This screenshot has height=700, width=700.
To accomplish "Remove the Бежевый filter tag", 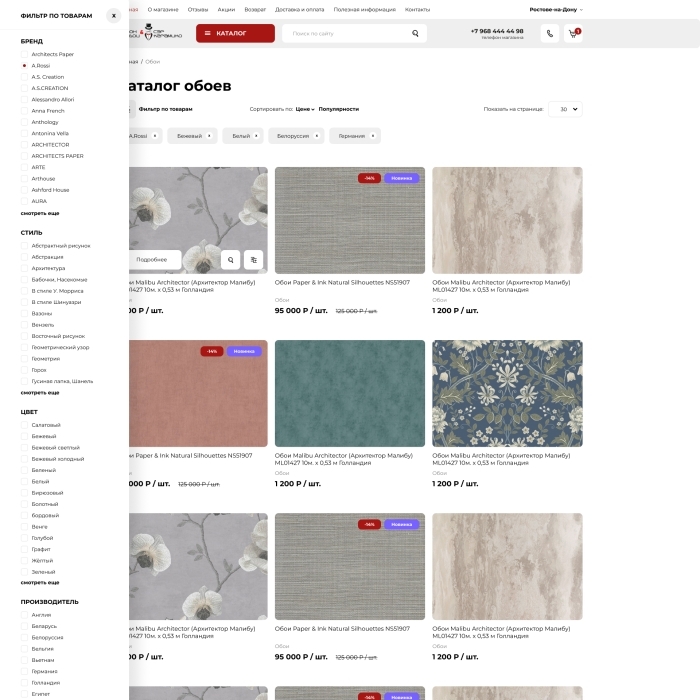I will coord(209,135).
